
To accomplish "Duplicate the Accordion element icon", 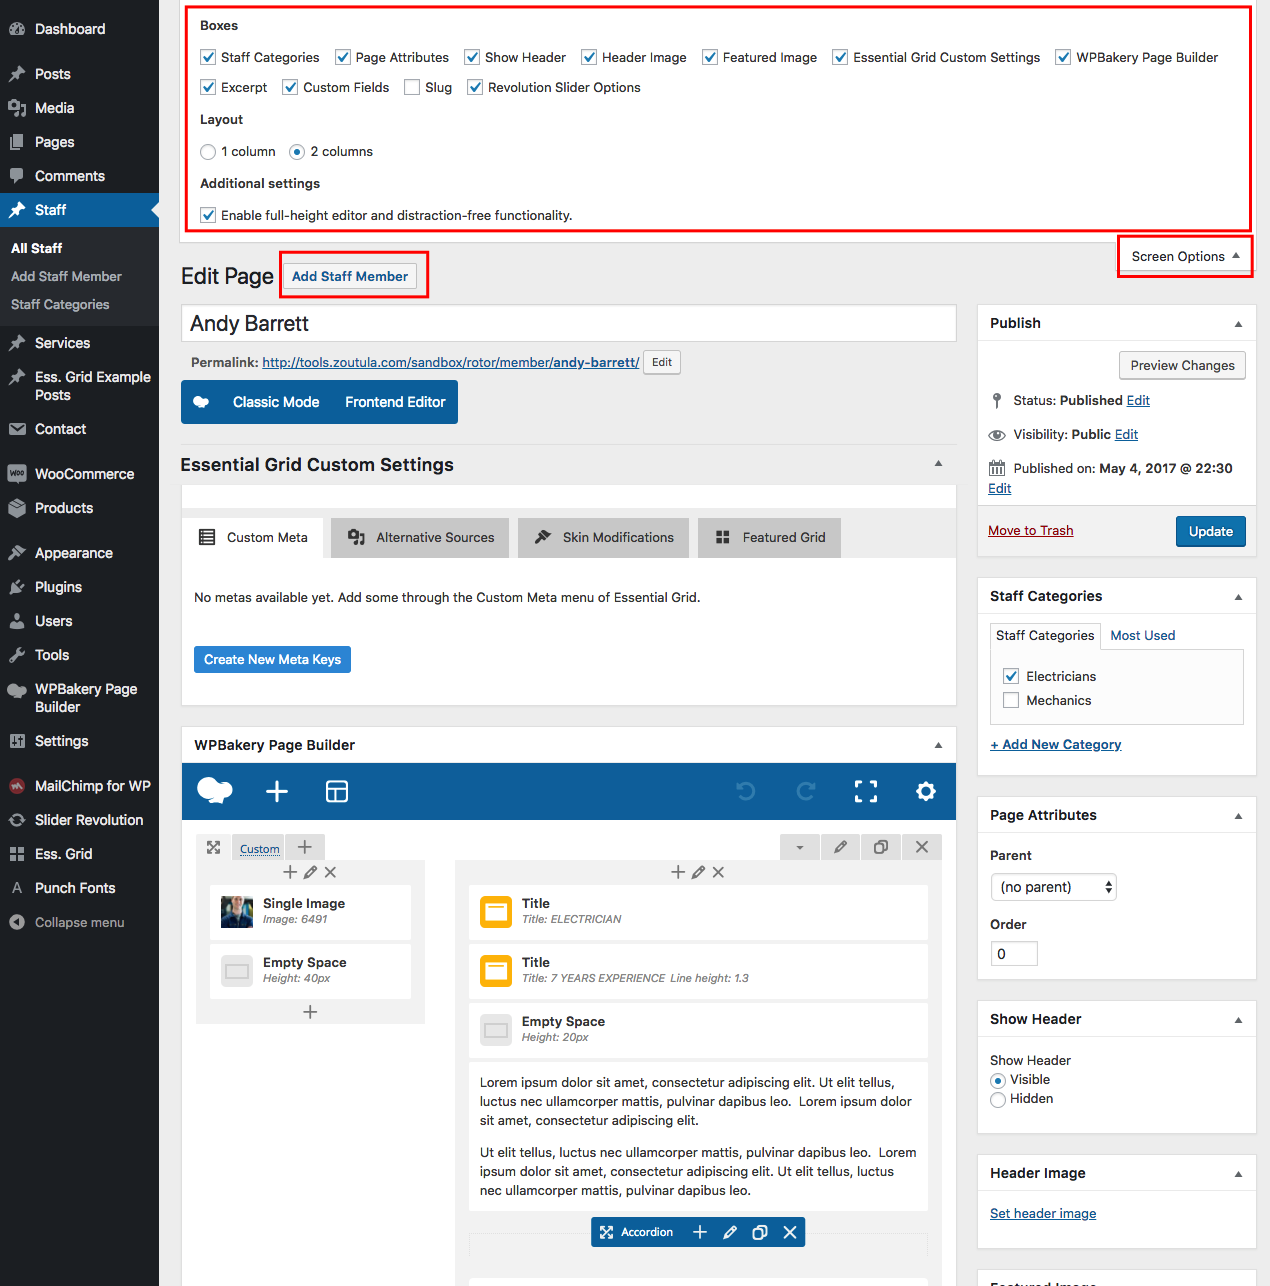I will [760, 1232].
